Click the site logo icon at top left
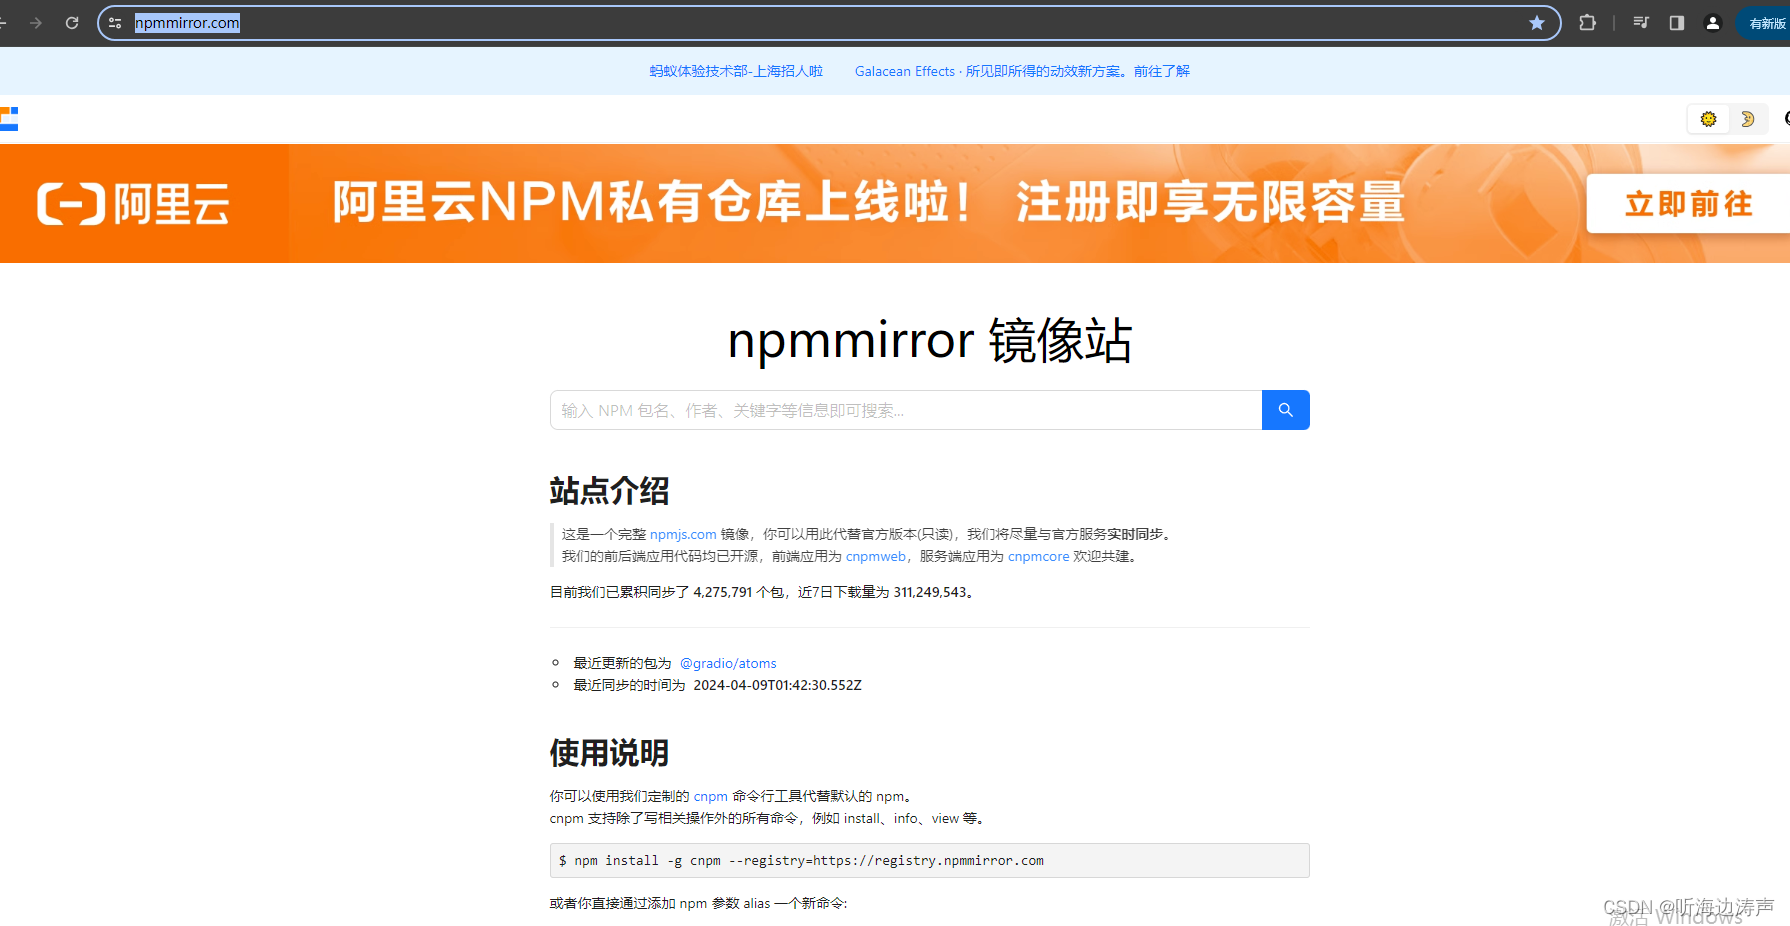 9,119
